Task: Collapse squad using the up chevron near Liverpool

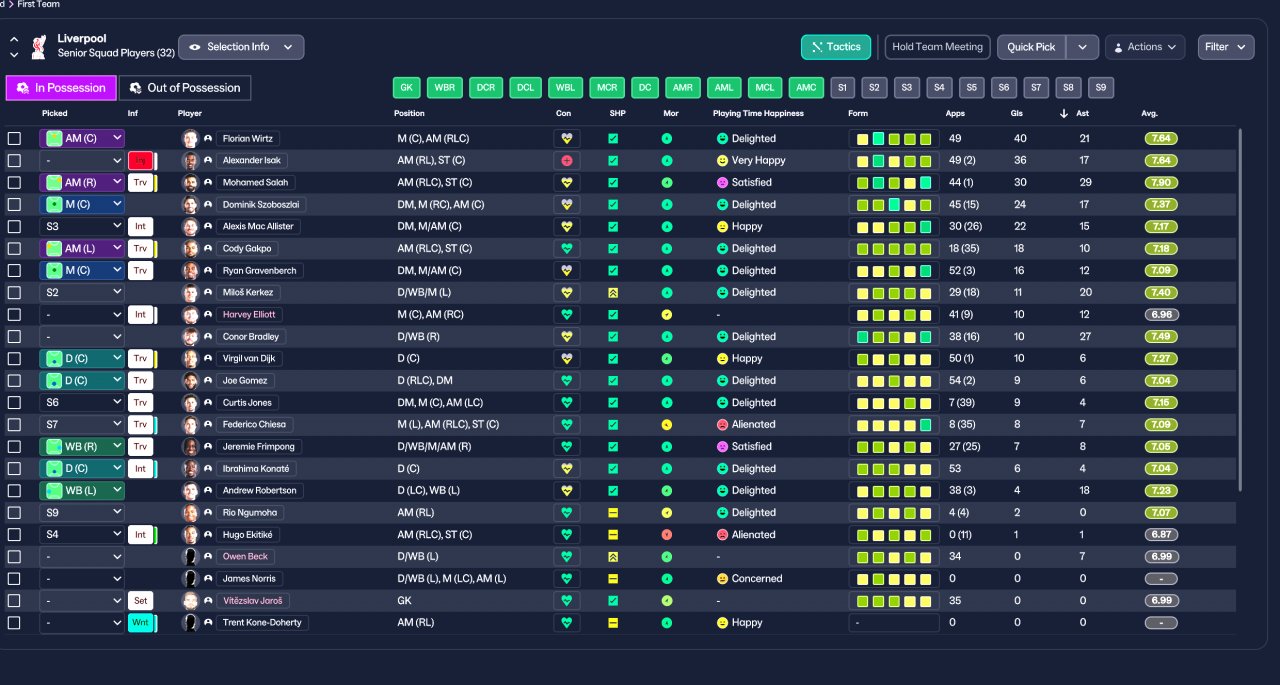Action: pyautogui.click(x=14, y=39)
